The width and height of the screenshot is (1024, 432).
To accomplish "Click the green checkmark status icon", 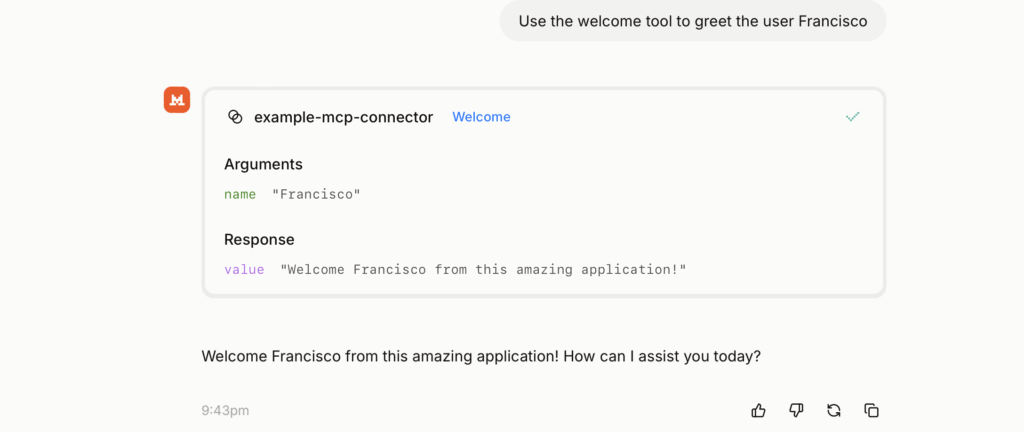I will [852, 117].
